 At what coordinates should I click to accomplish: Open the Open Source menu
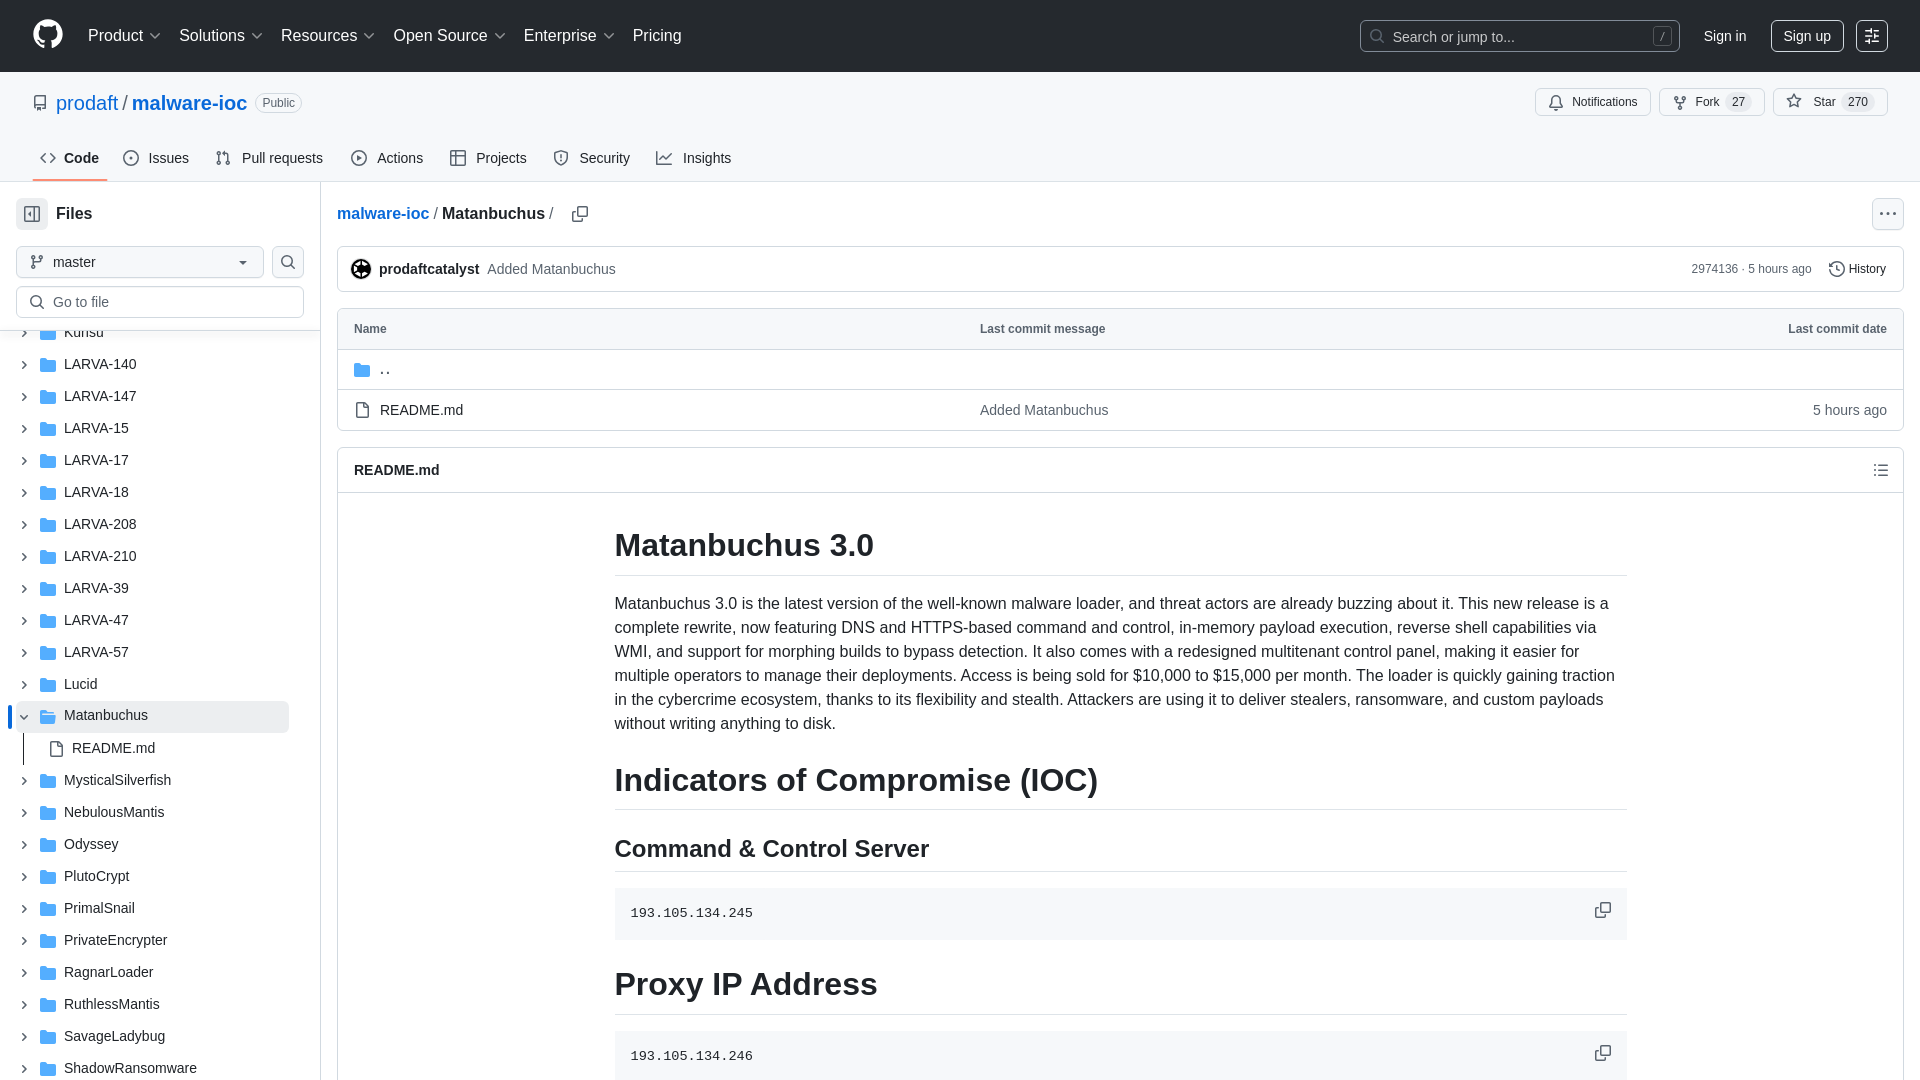449,36
